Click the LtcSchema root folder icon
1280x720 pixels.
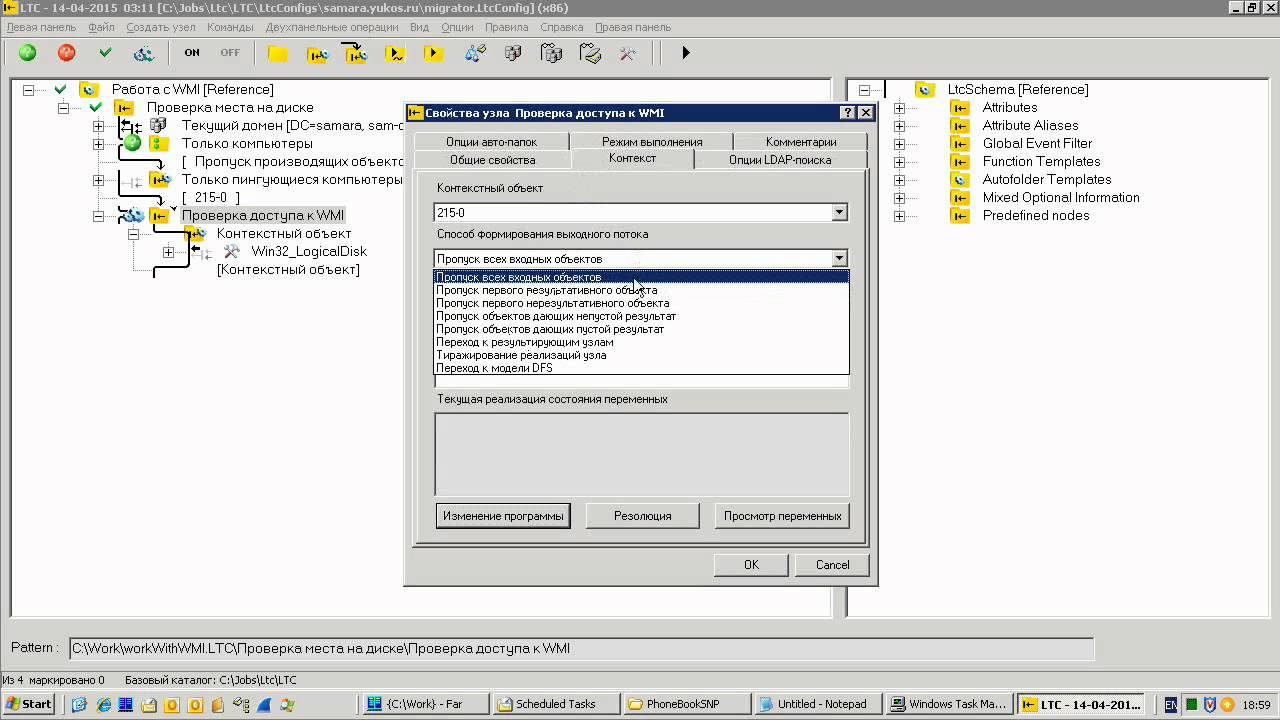click(925, 90)
